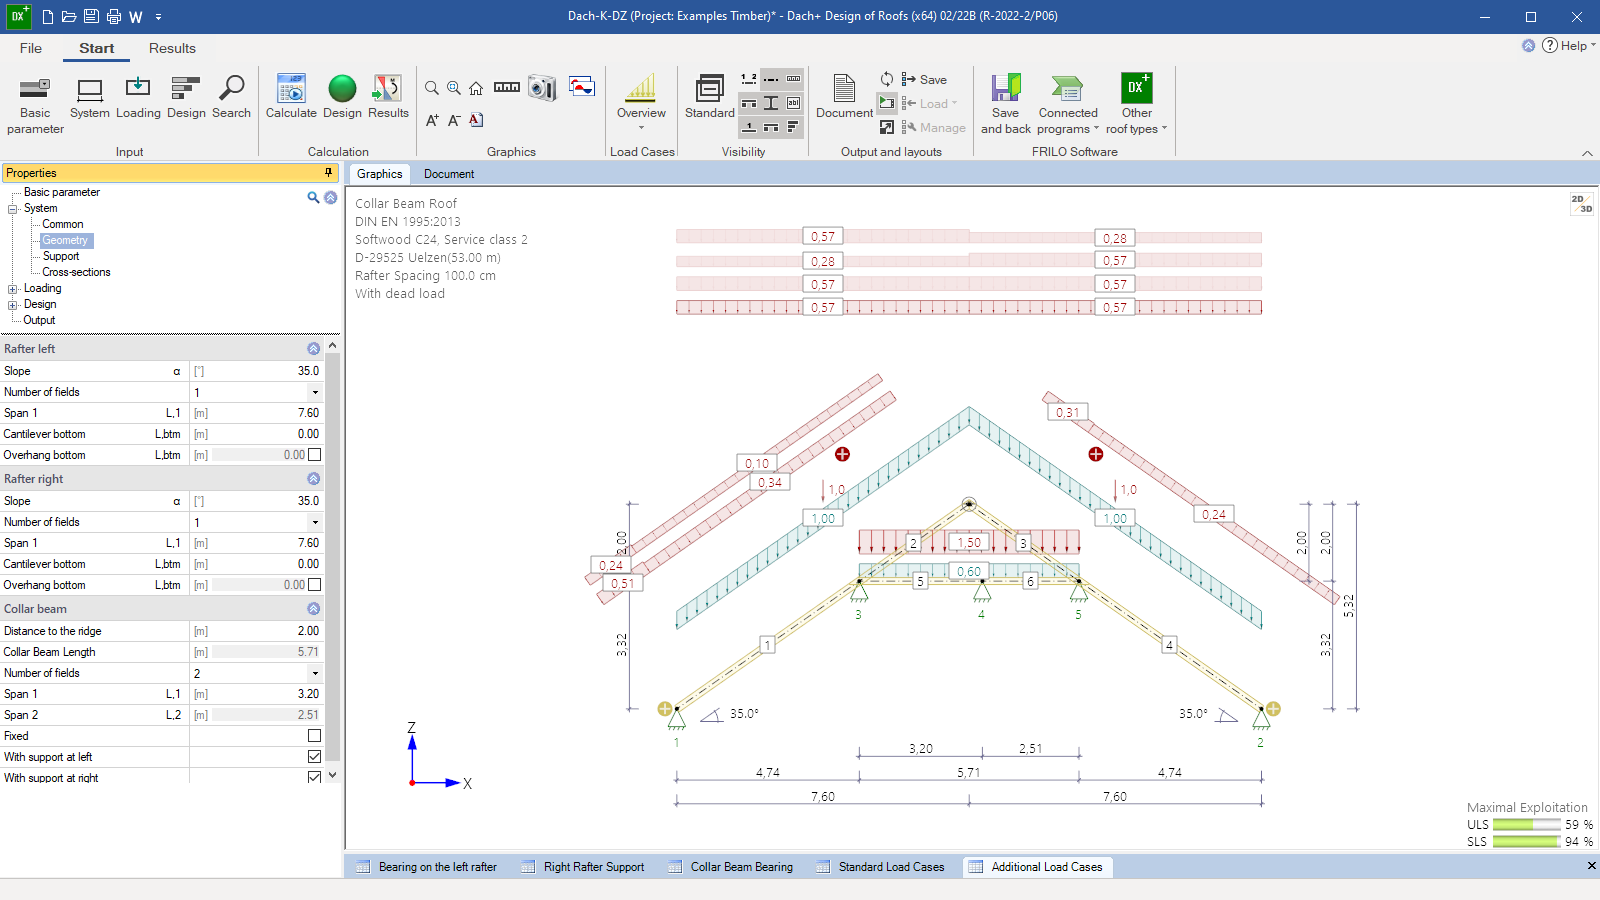This screenshot has height=900, width=1600.
Task: Uncheck With support at left
Action: [x=314, y=757]
